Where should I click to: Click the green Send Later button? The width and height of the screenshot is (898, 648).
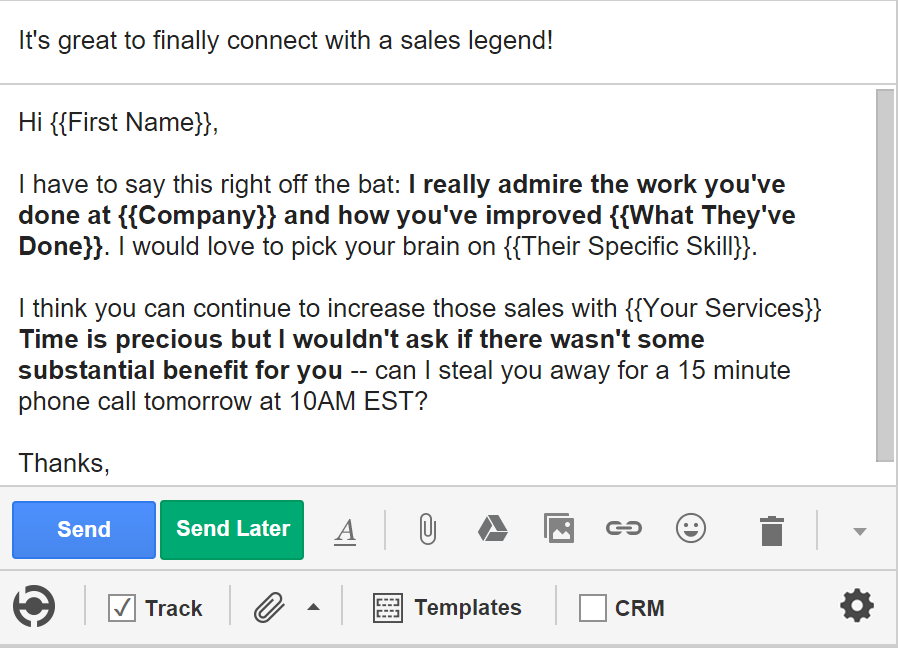point(232,529)
